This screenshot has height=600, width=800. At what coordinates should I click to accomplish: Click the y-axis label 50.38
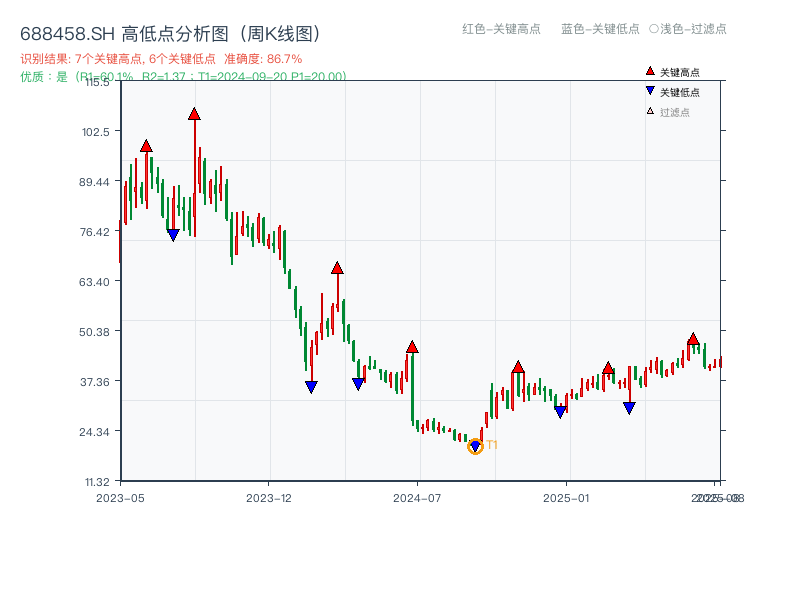coord(94,332)
